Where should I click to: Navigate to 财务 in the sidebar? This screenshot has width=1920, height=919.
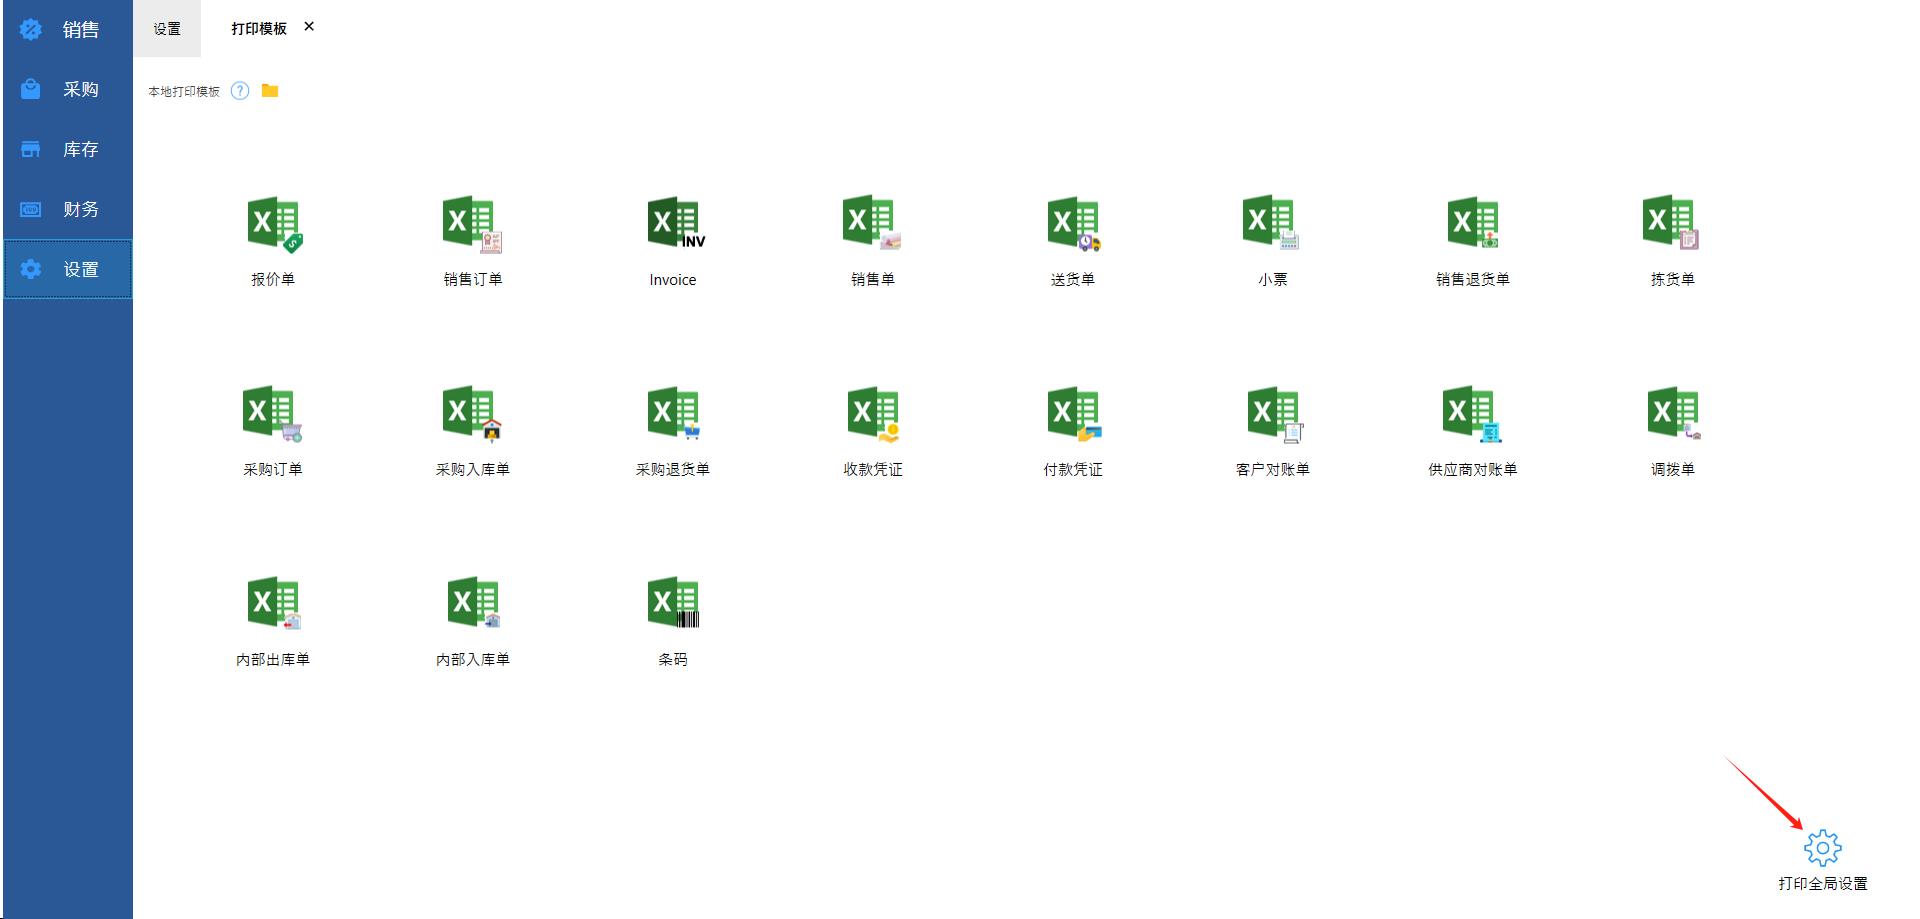(68, 210)
